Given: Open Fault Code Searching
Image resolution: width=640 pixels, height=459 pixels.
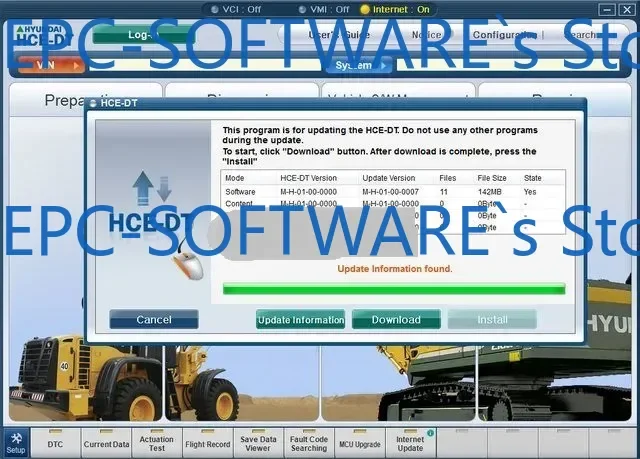Looking at the screenshot, I should pos(309,444).
